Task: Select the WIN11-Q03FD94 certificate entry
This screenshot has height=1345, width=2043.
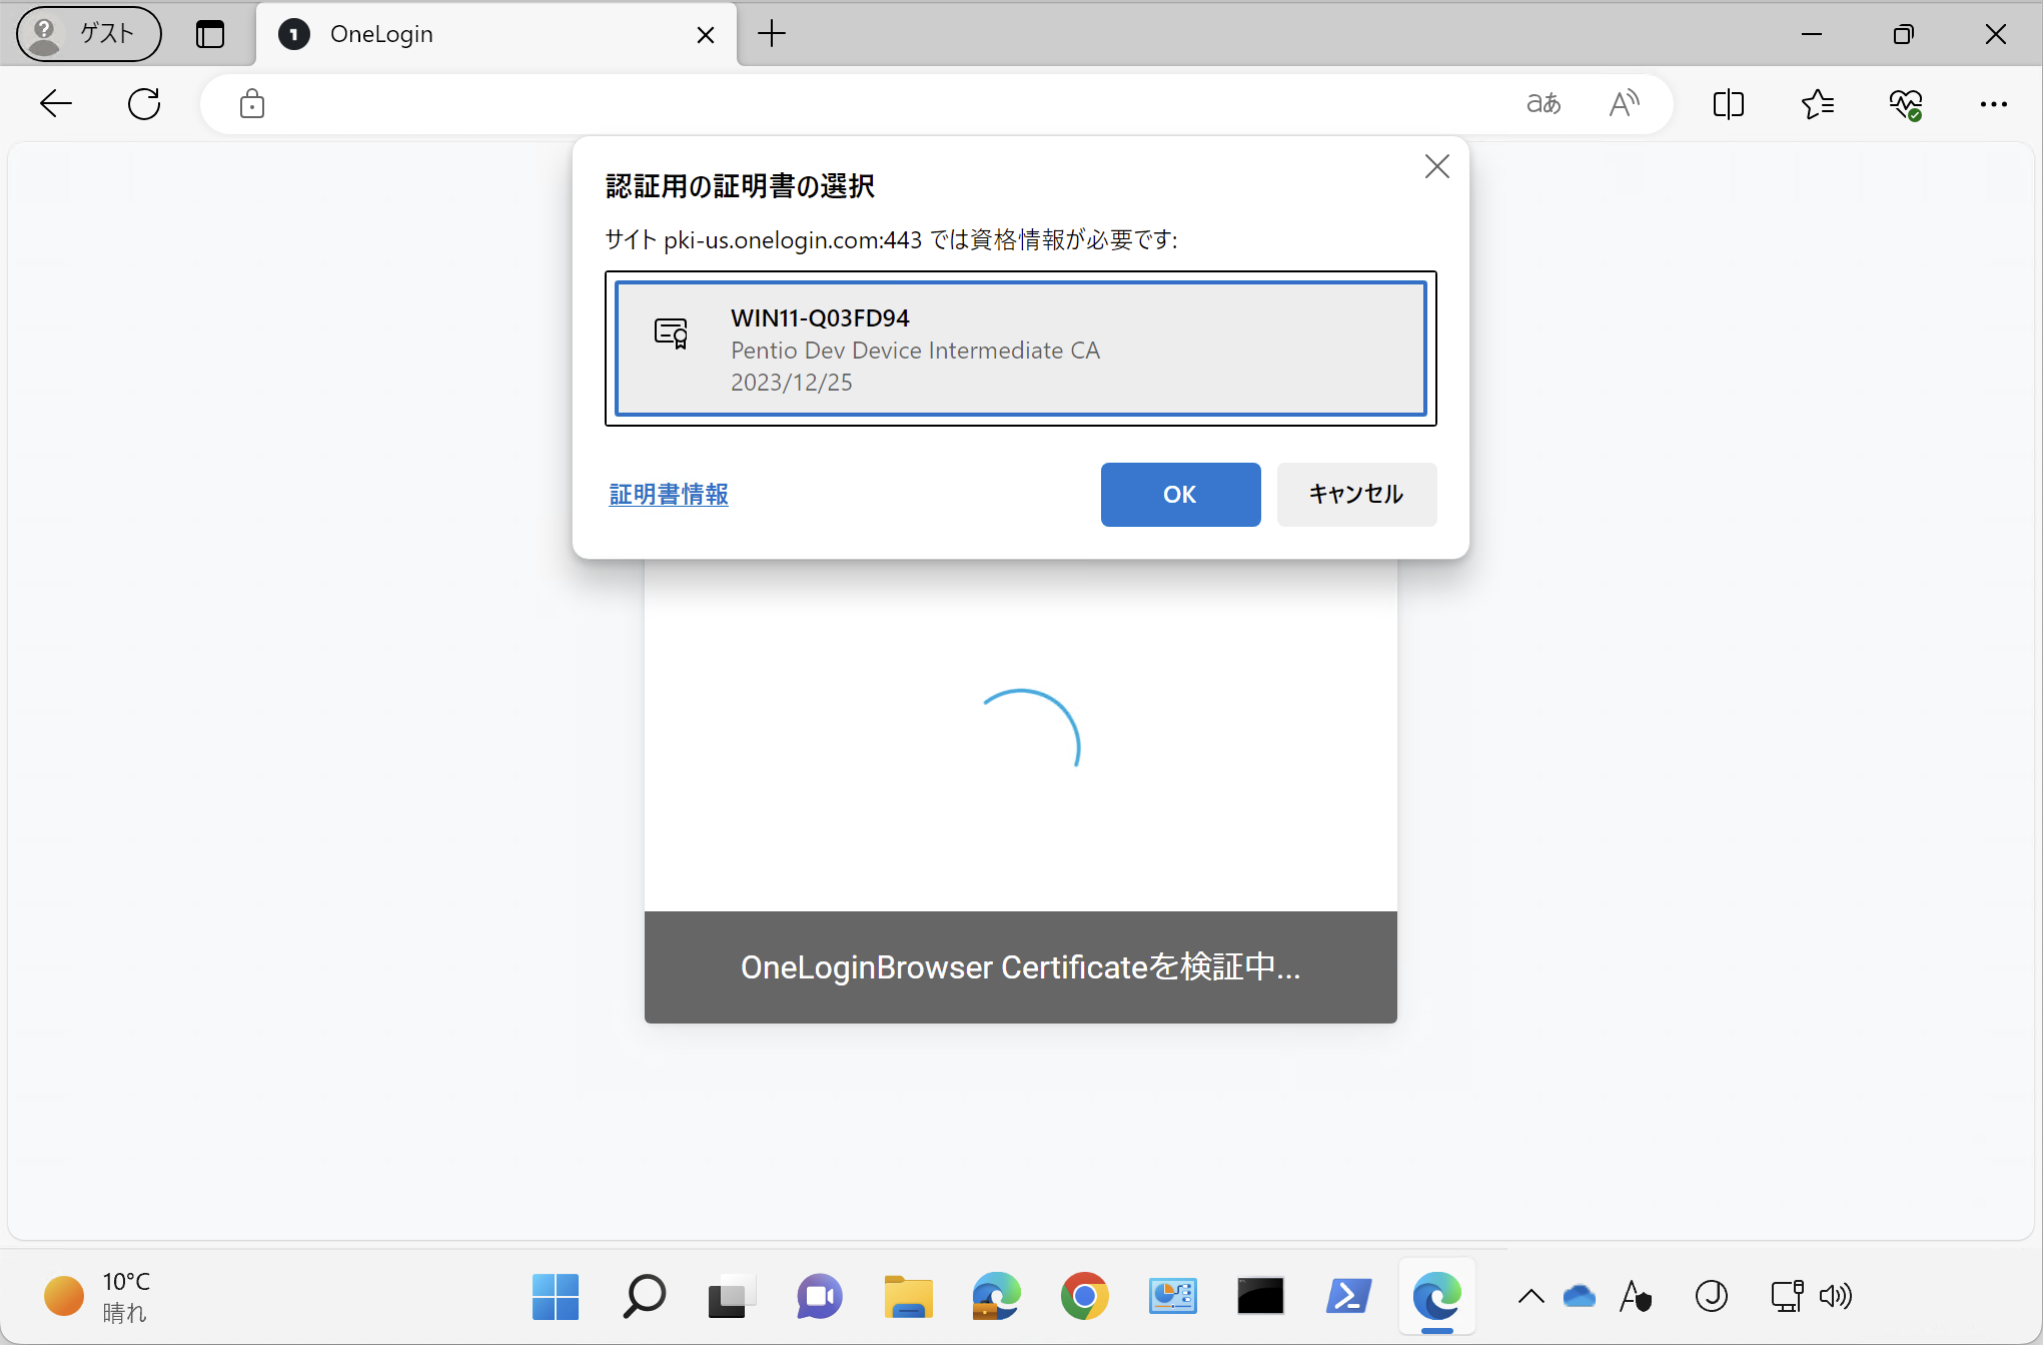Action: (x=1020, y=348)
